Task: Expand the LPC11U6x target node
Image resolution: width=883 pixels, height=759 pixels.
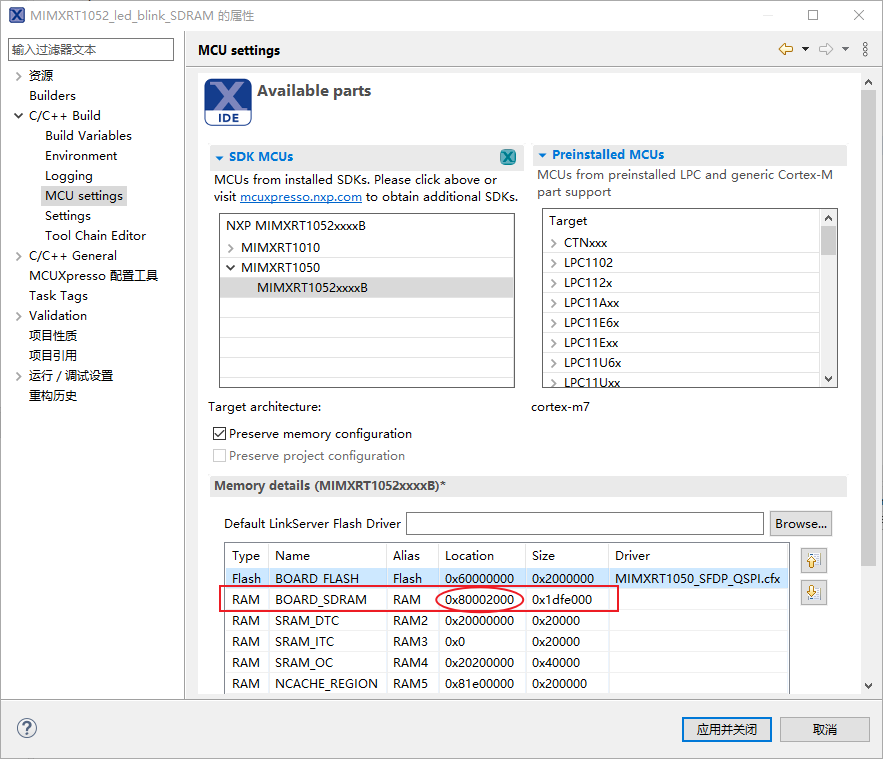Action: click(554, 363)
